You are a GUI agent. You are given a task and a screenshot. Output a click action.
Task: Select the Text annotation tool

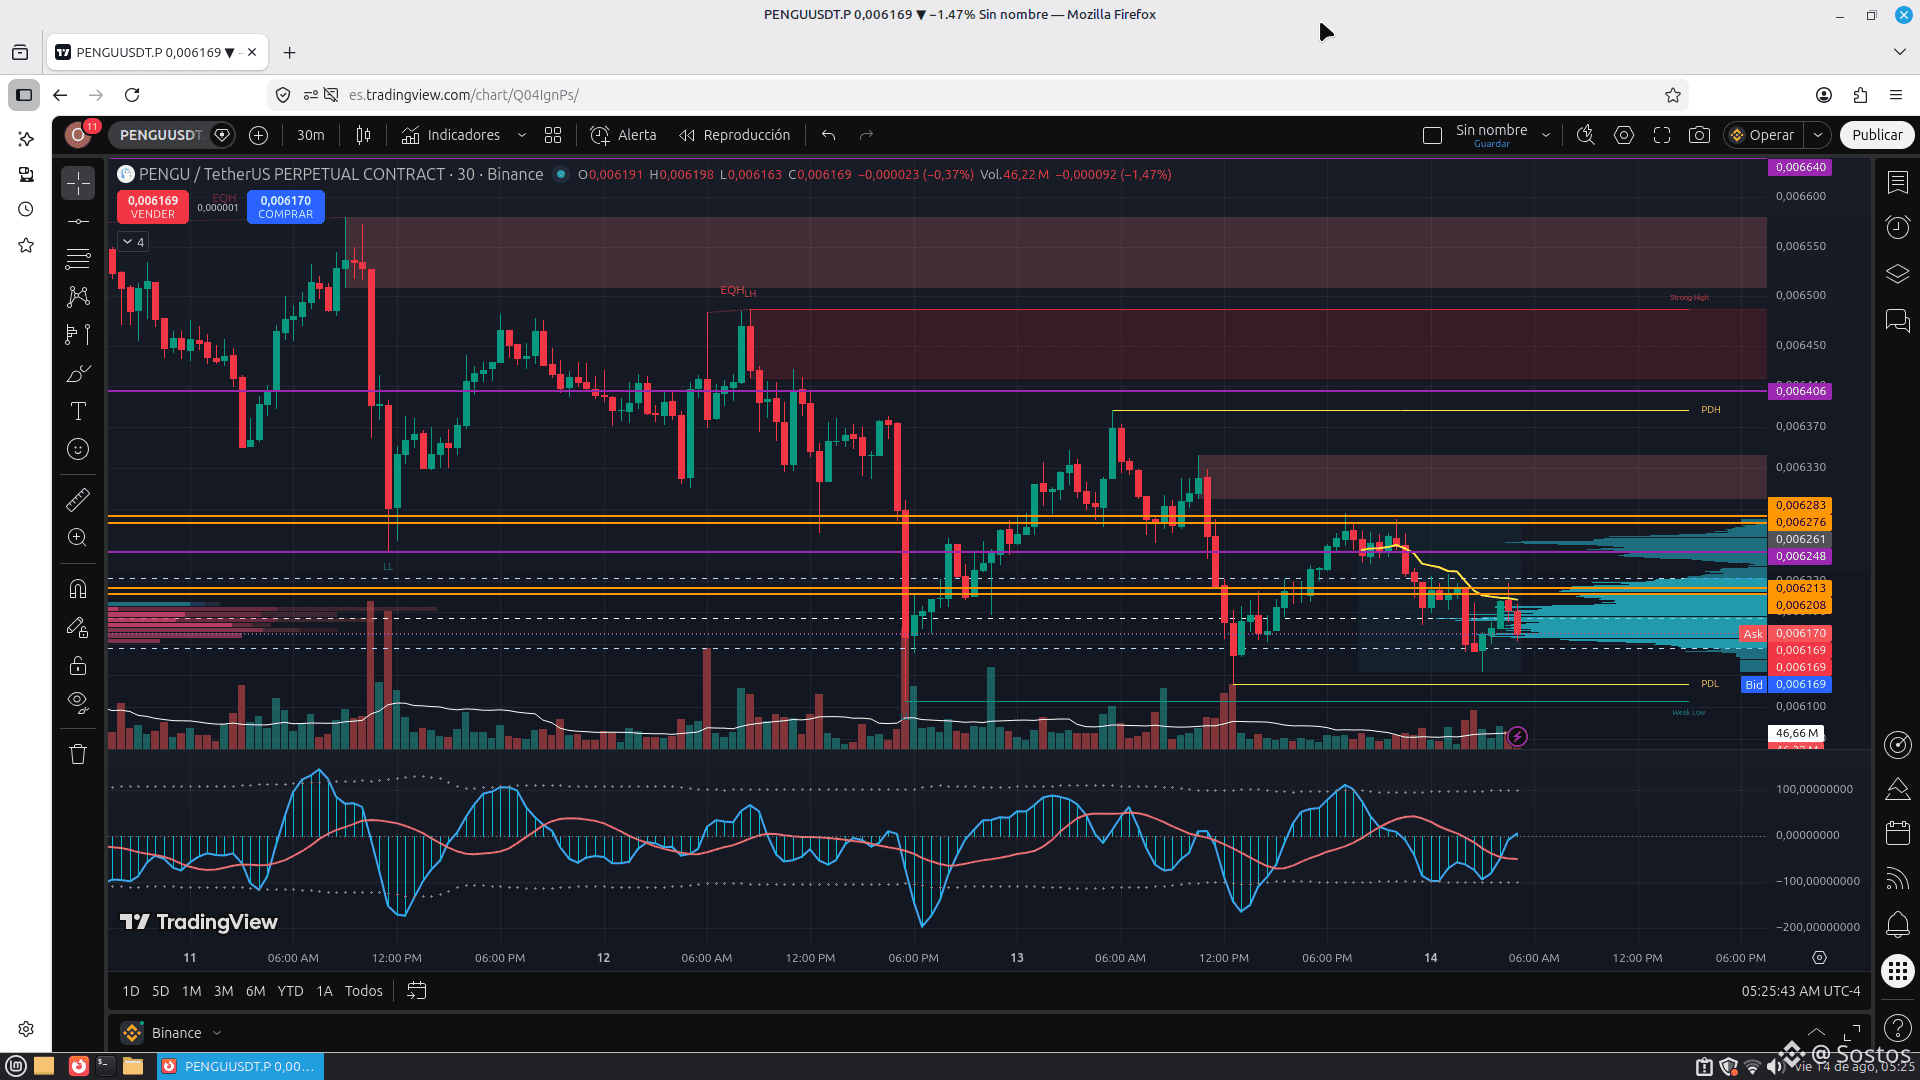point(78,411)
